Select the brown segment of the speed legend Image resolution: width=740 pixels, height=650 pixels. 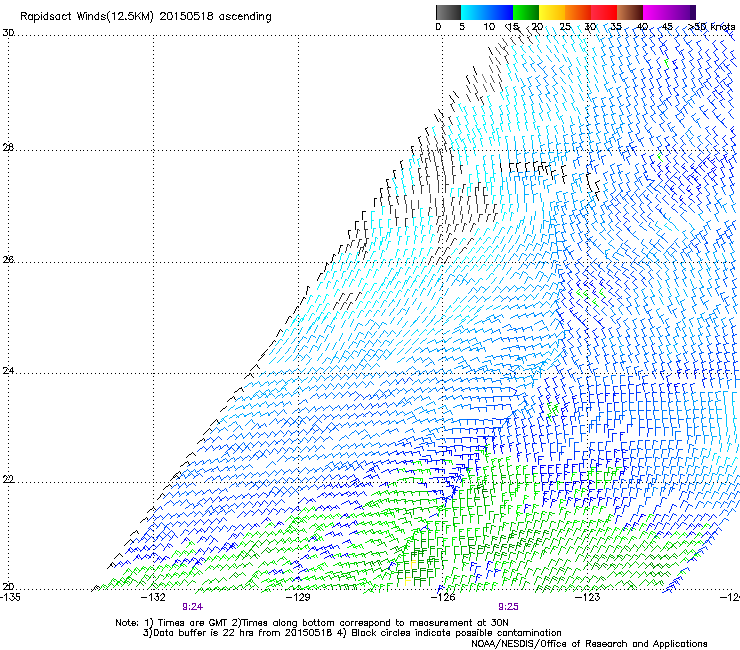tap(630, 12)
